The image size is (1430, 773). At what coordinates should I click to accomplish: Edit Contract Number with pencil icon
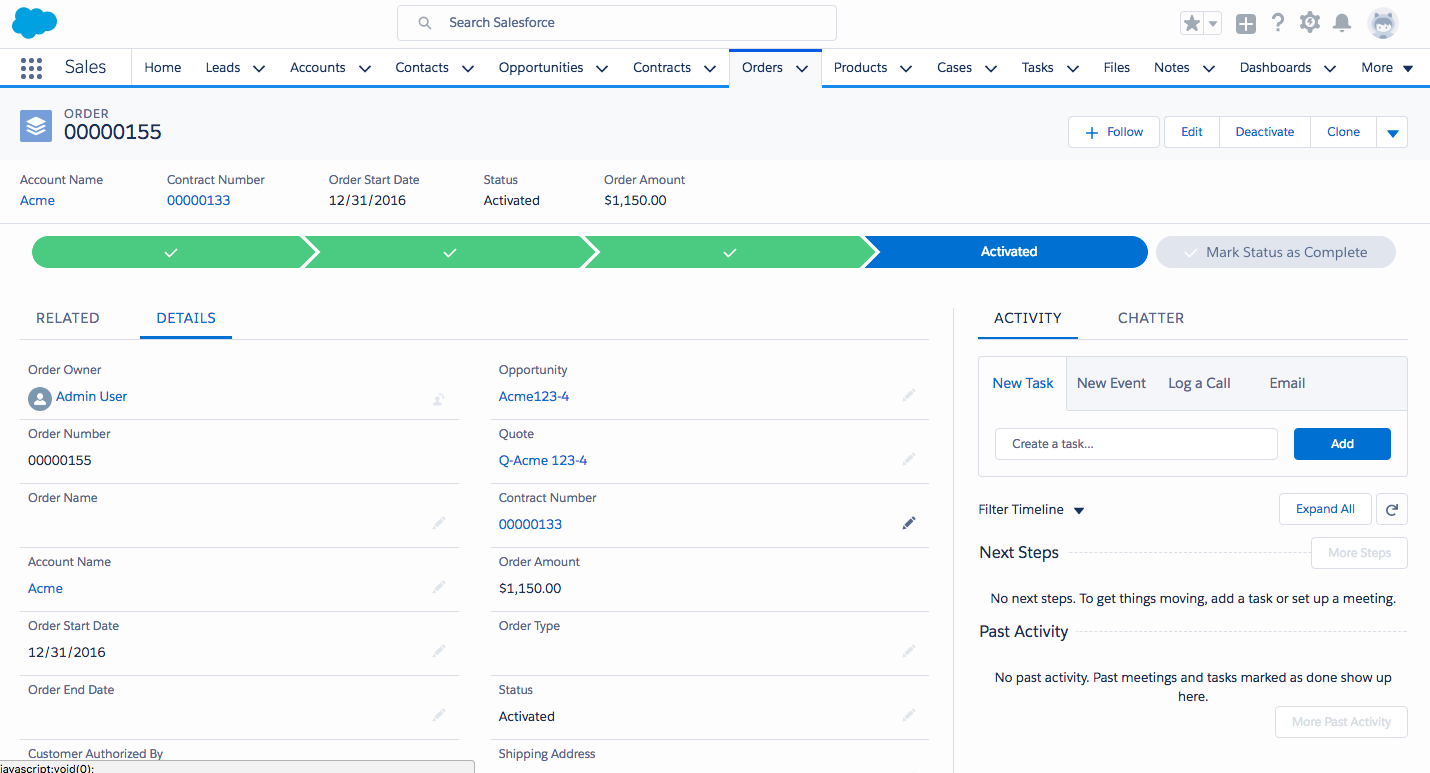(x=909, y=523)
